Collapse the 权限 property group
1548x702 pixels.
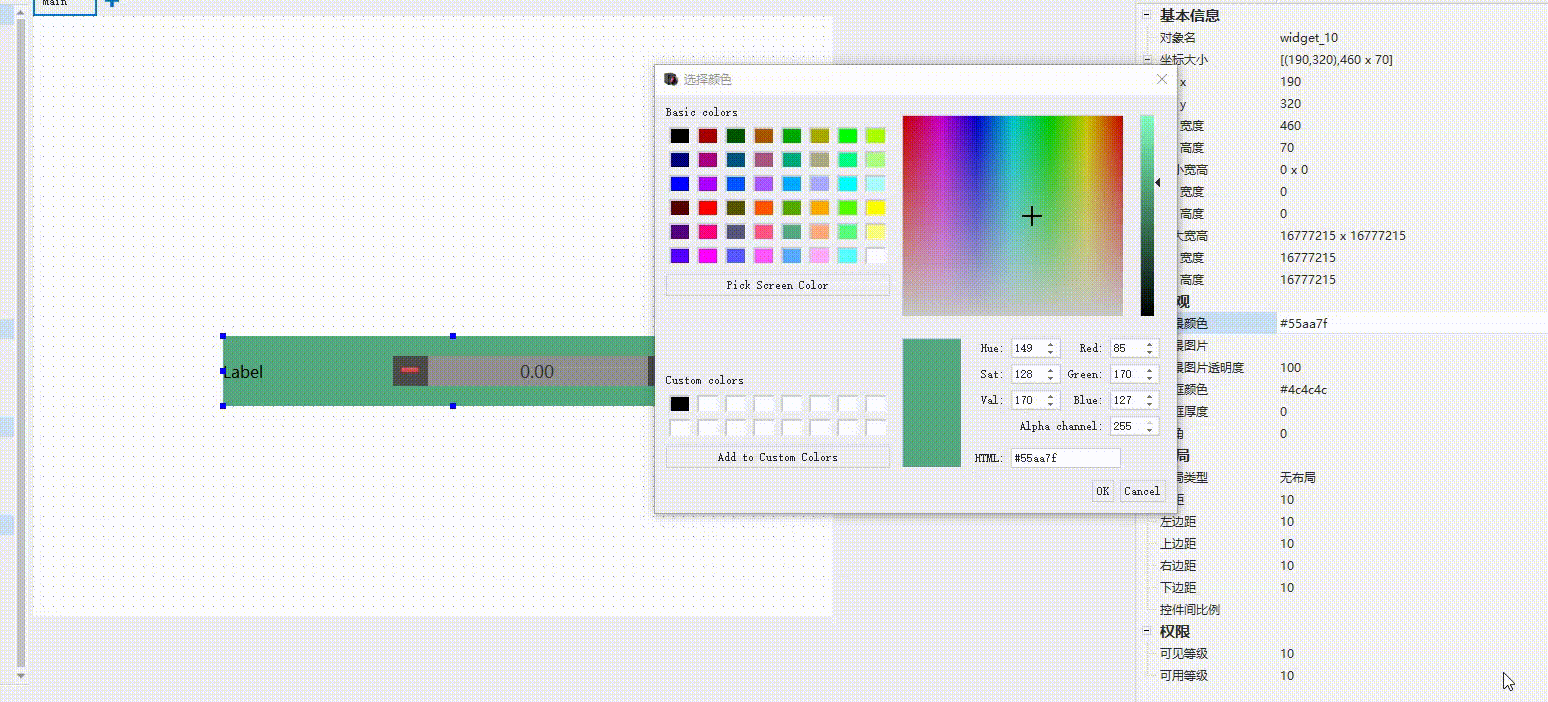(1147, 631)
